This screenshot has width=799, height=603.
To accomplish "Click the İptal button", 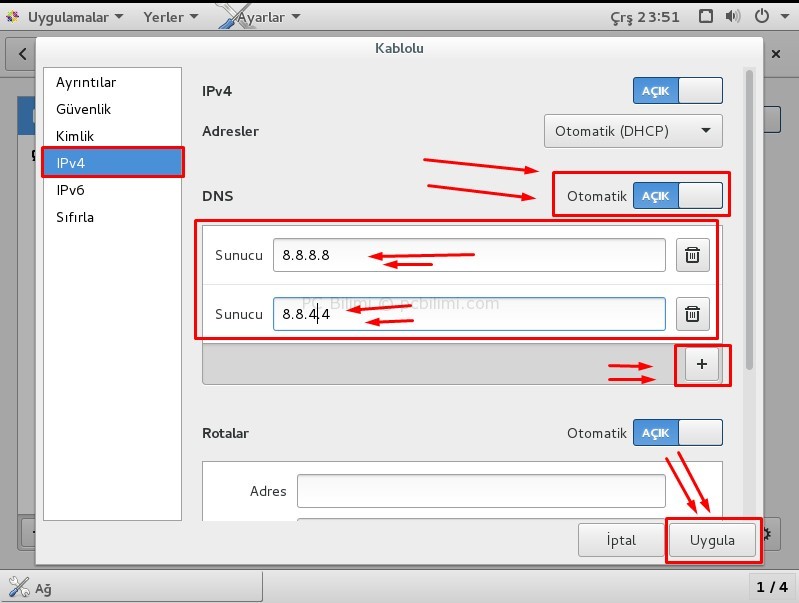I will [621, 540].
